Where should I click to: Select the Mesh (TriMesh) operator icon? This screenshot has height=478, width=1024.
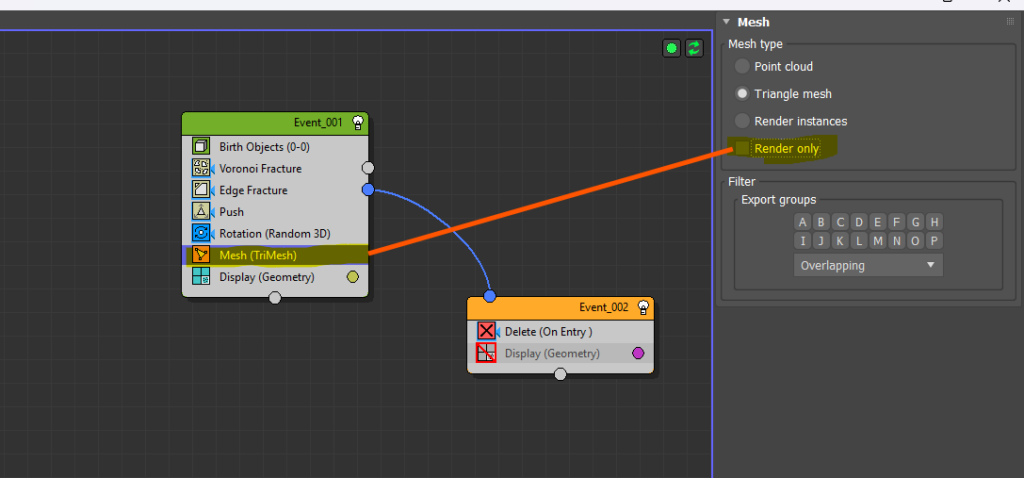click(x=200, y=255)
